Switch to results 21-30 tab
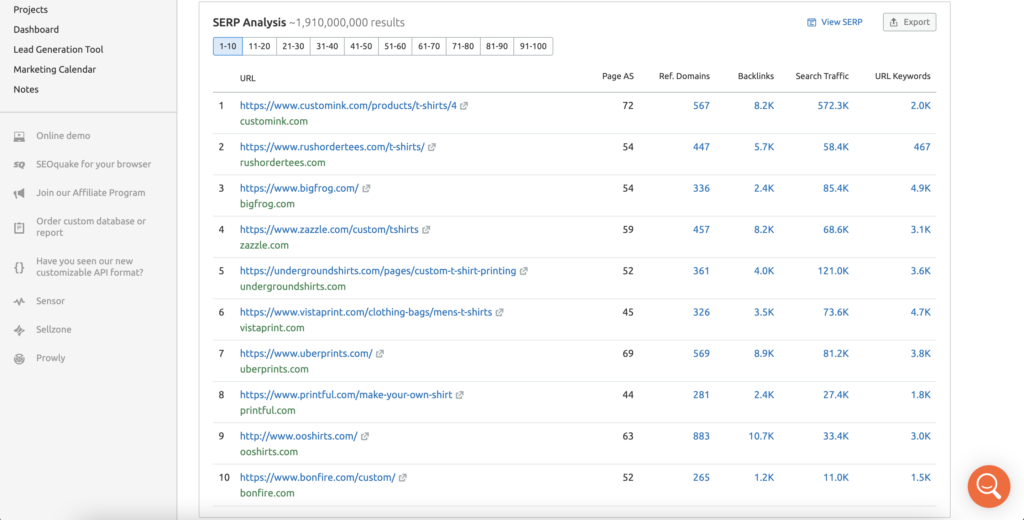1024x520 pixels. [293, 46]
